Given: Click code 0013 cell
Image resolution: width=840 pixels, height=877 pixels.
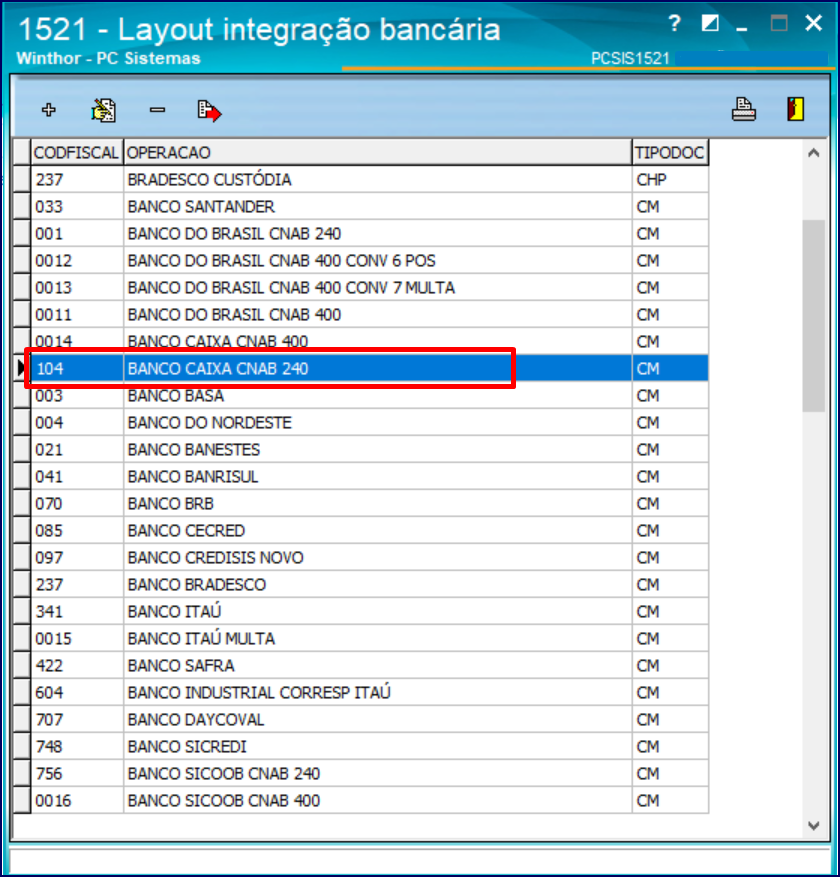Looking at the screenshot, I should [x=77, y=287].
